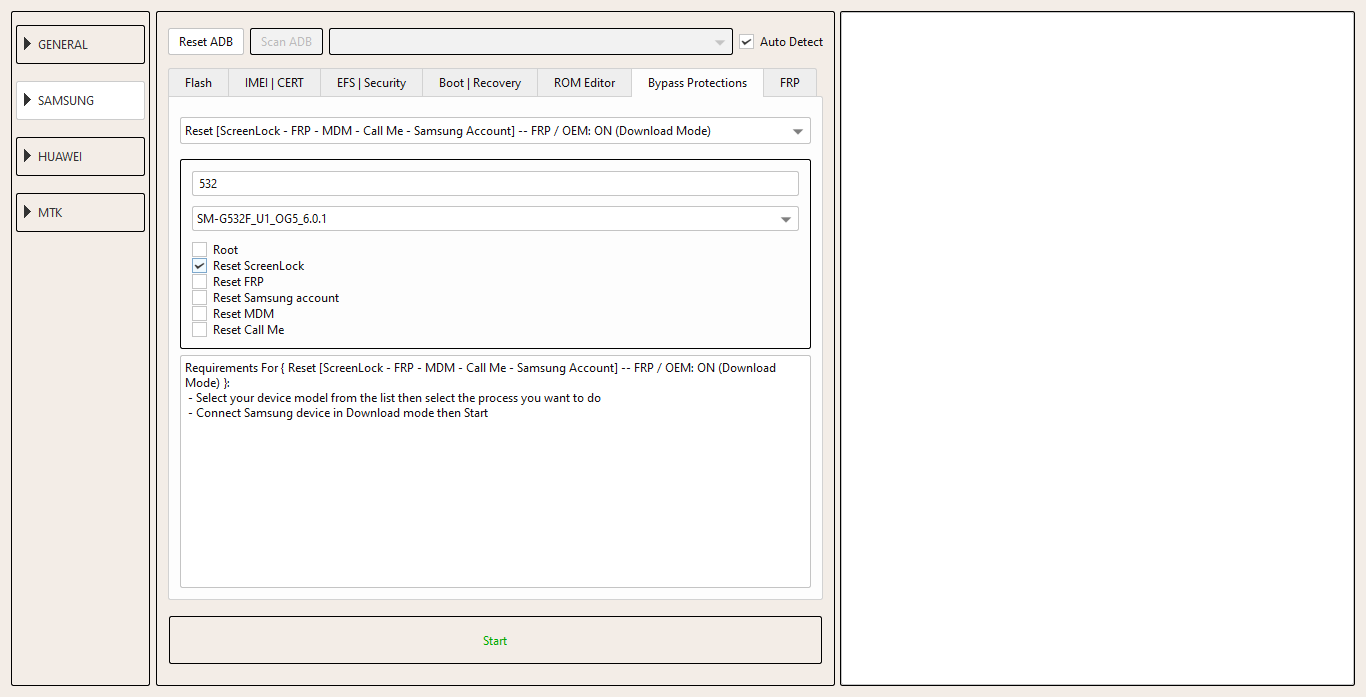Click the 'Requirements For' heading text
The image size is (1366, 697).
(x=232, y=368)
